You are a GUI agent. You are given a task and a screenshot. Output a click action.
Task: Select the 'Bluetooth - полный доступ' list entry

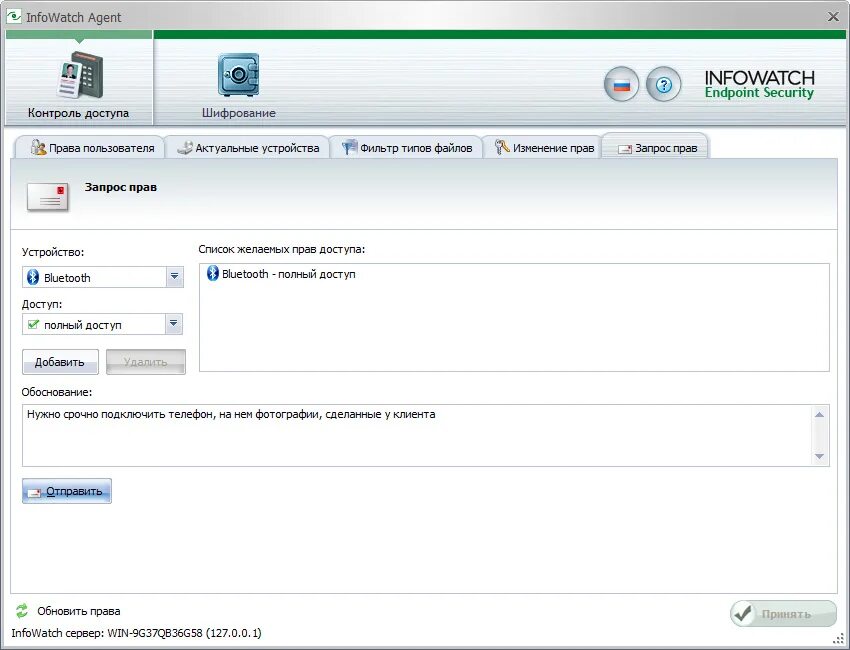pyautogui.click(x=281, y=274)
